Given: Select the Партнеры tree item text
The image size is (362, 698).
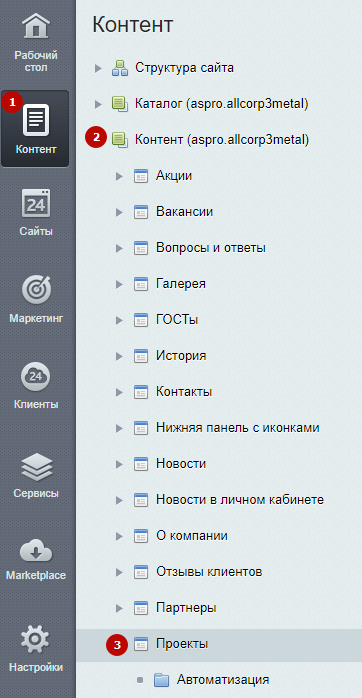Looking at the screenshot, I should coord(186,608).
